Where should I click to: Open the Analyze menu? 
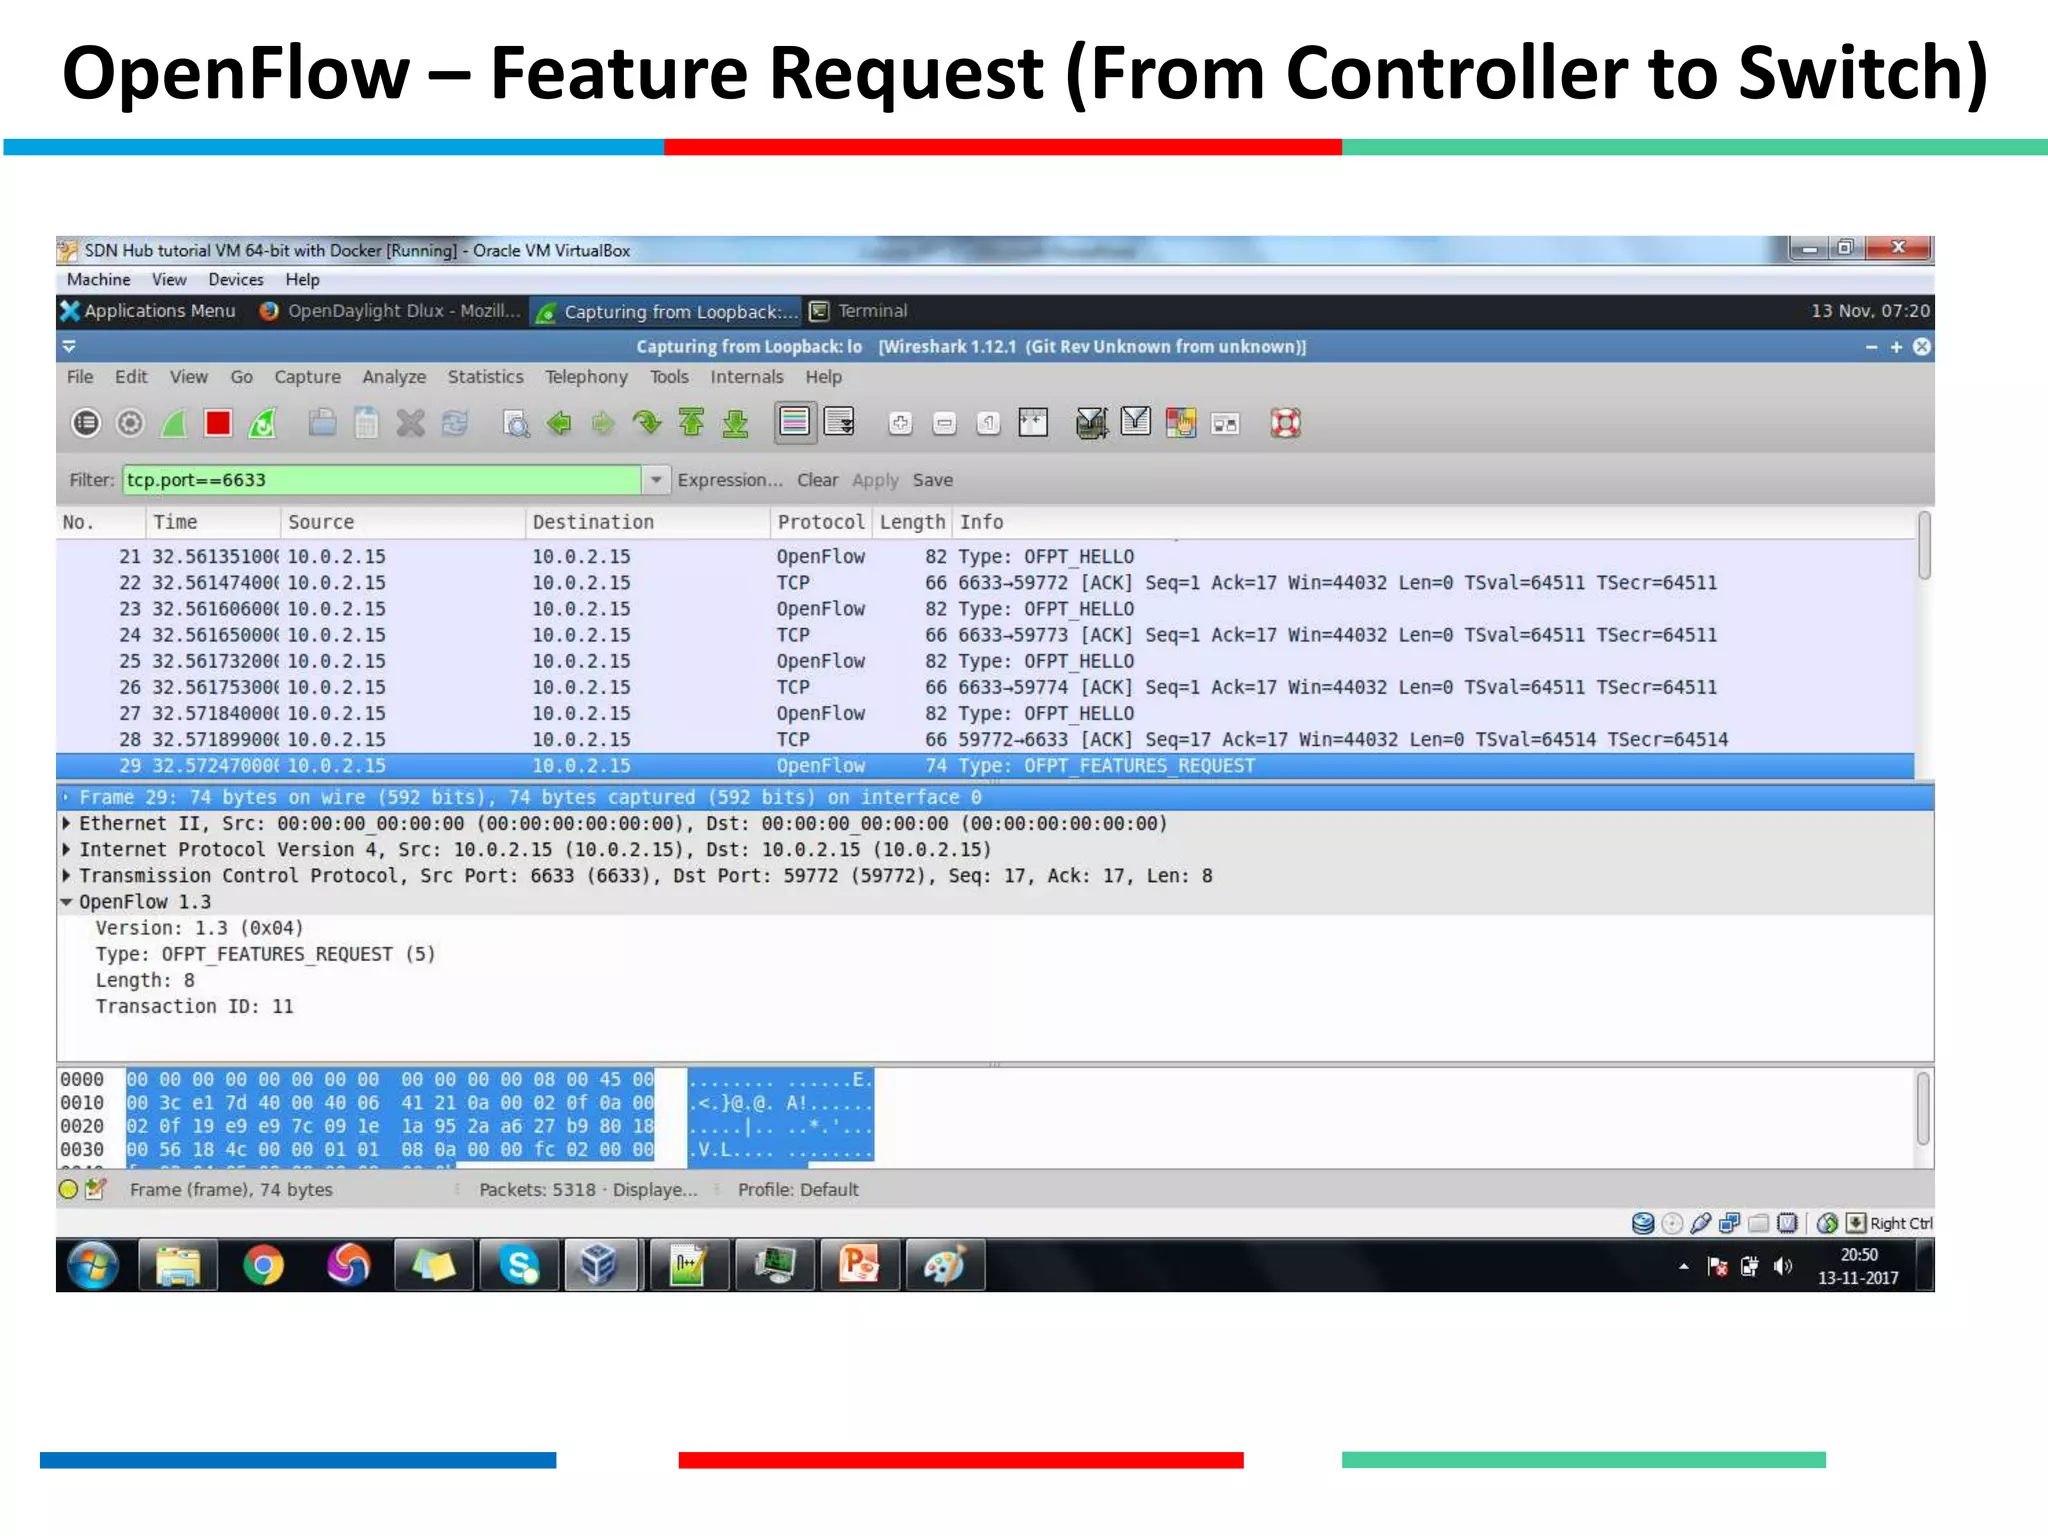tap(394, 377)
